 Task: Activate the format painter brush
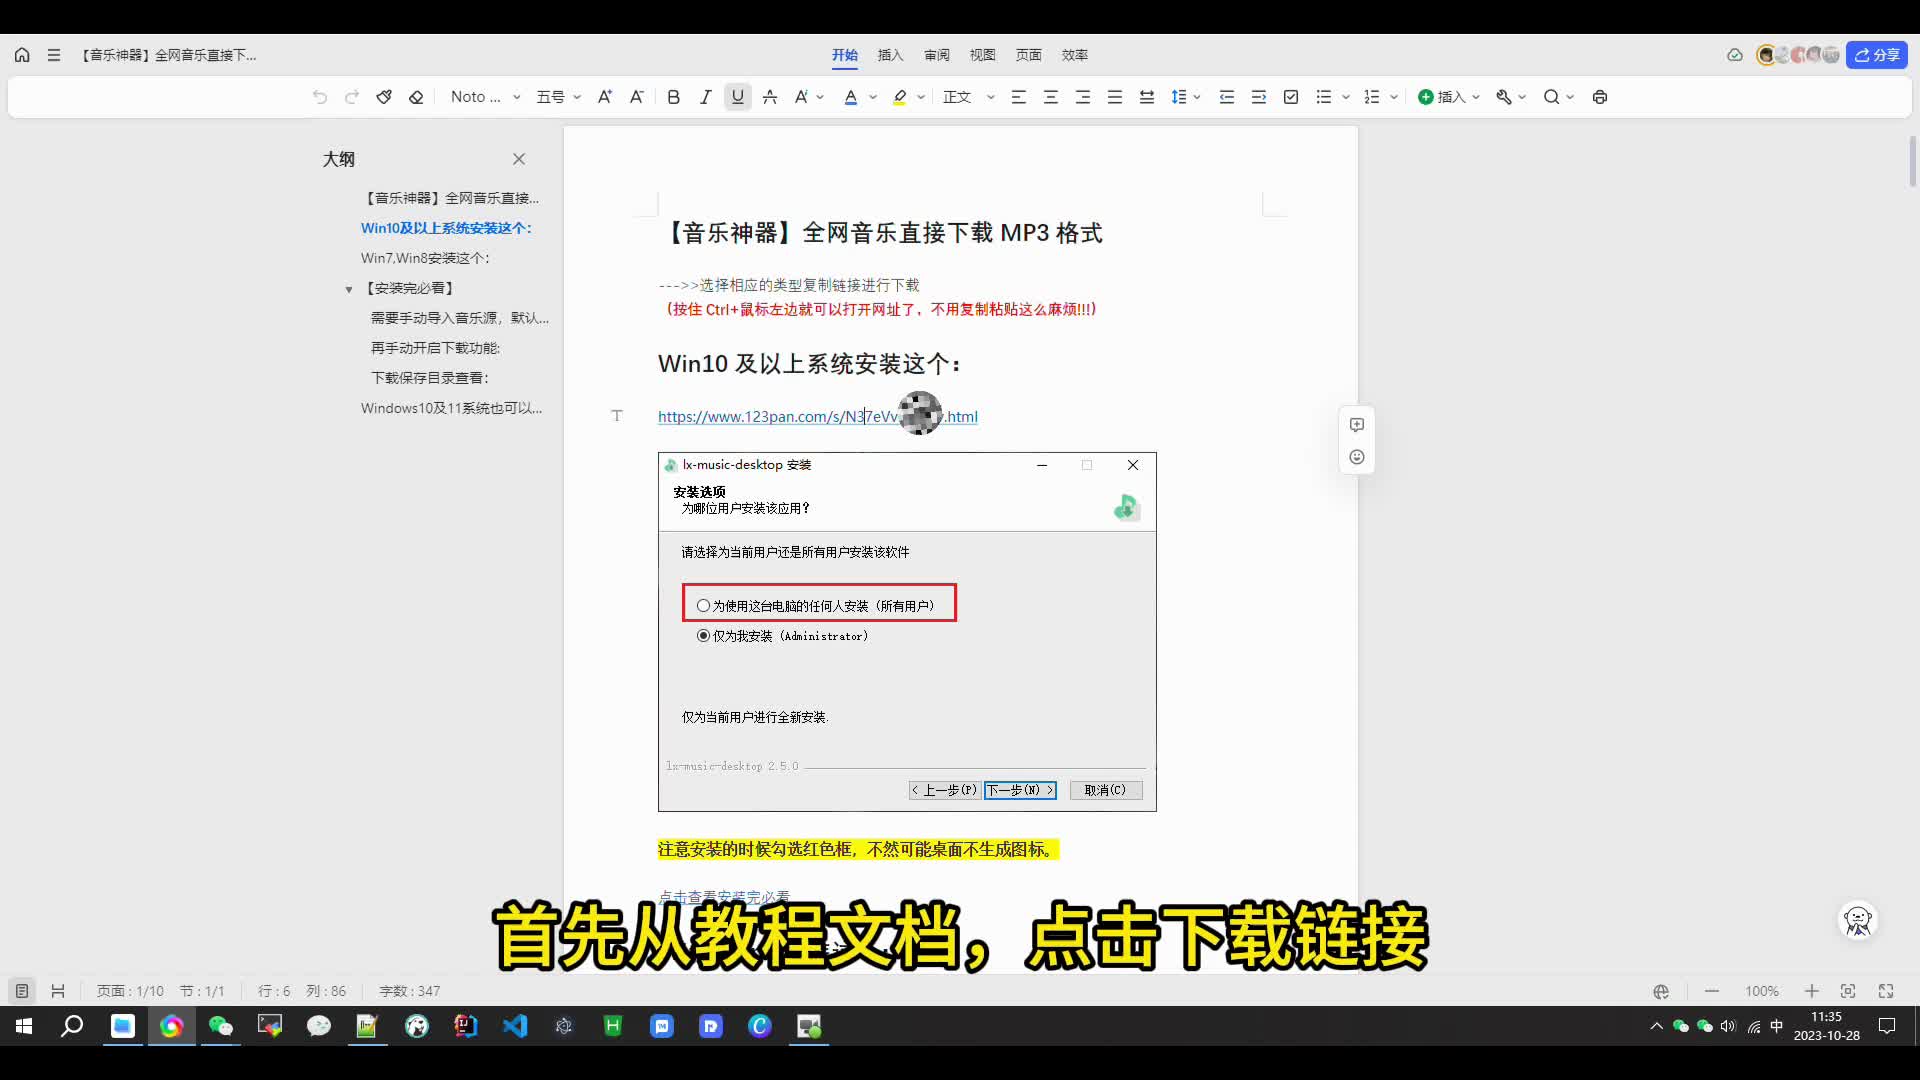pyautogui.click(x=384, y=97)
